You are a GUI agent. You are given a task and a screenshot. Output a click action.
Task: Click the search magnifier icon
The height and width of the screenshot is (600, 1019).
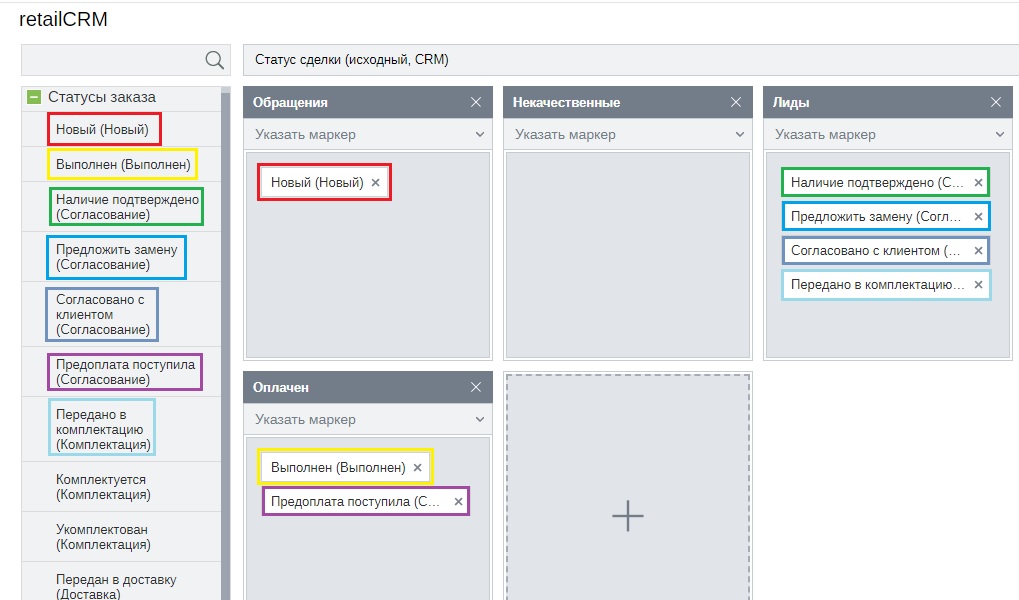tap(213, 59)
